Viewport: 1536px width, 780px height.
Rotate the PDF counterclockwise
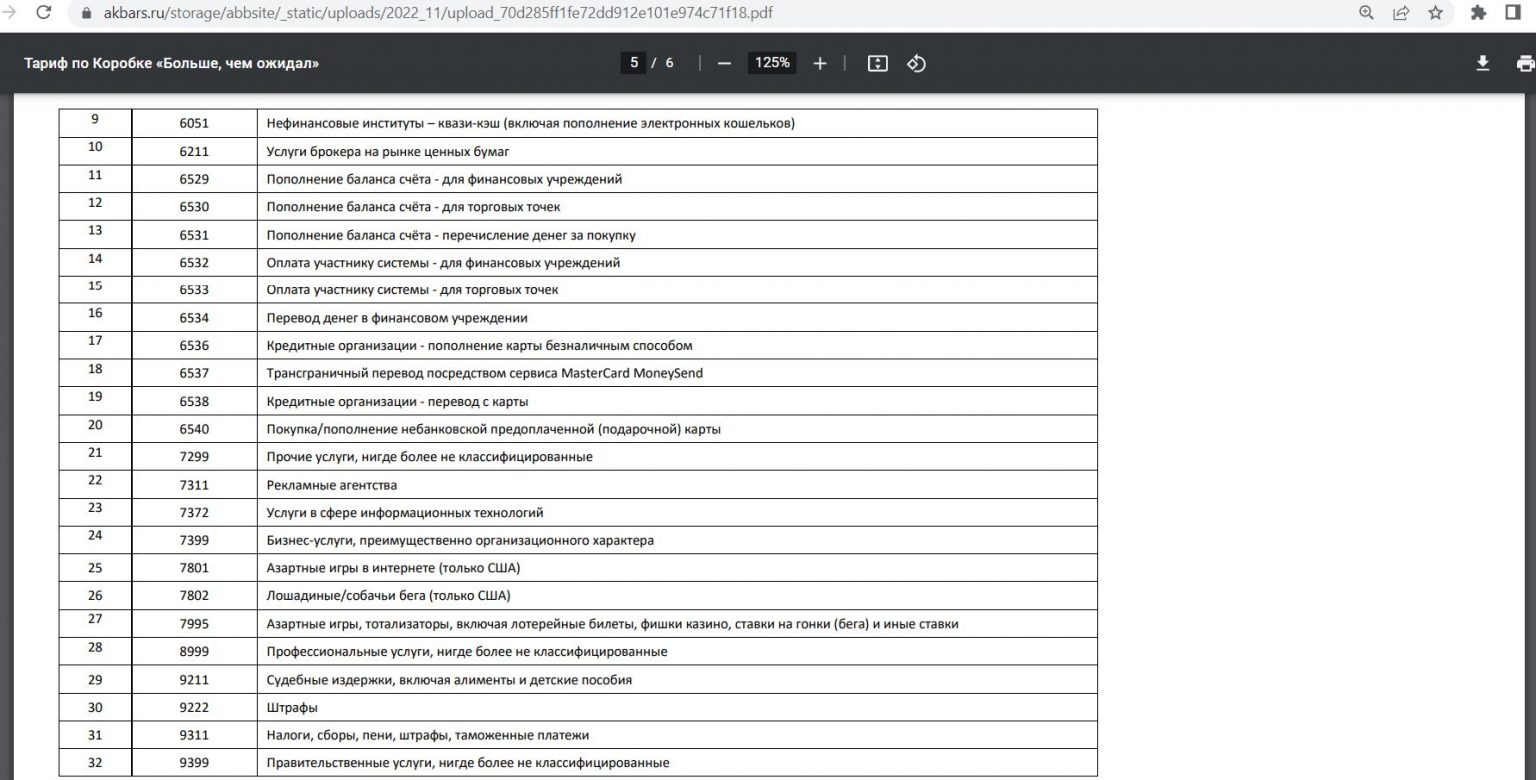coord(916,63)
